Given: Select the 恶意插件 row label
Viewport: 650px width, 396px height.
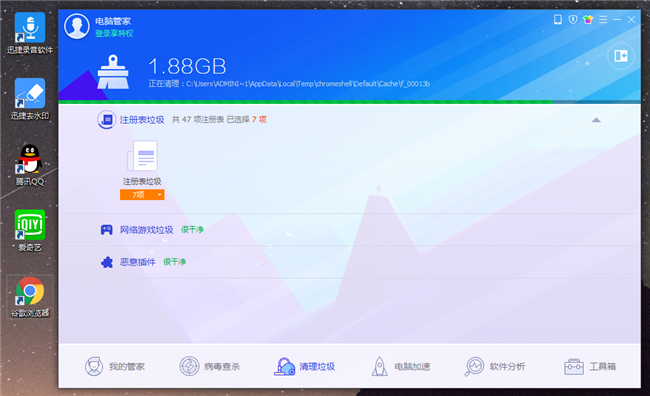Looking at the screenshot, I should 138,262.
